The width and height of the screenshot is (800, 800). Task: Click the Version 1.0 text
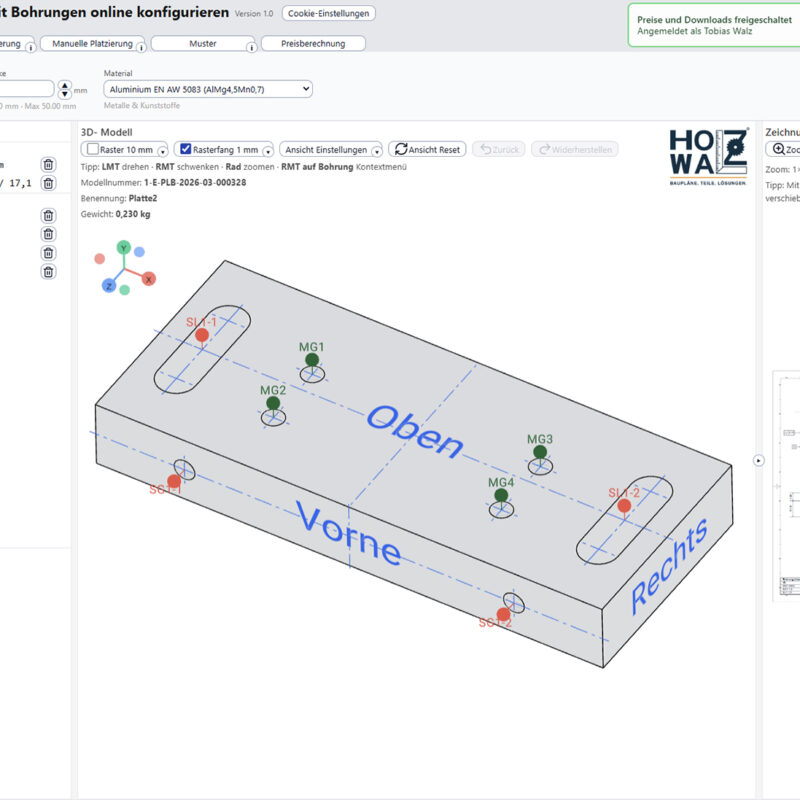point(254,14)
